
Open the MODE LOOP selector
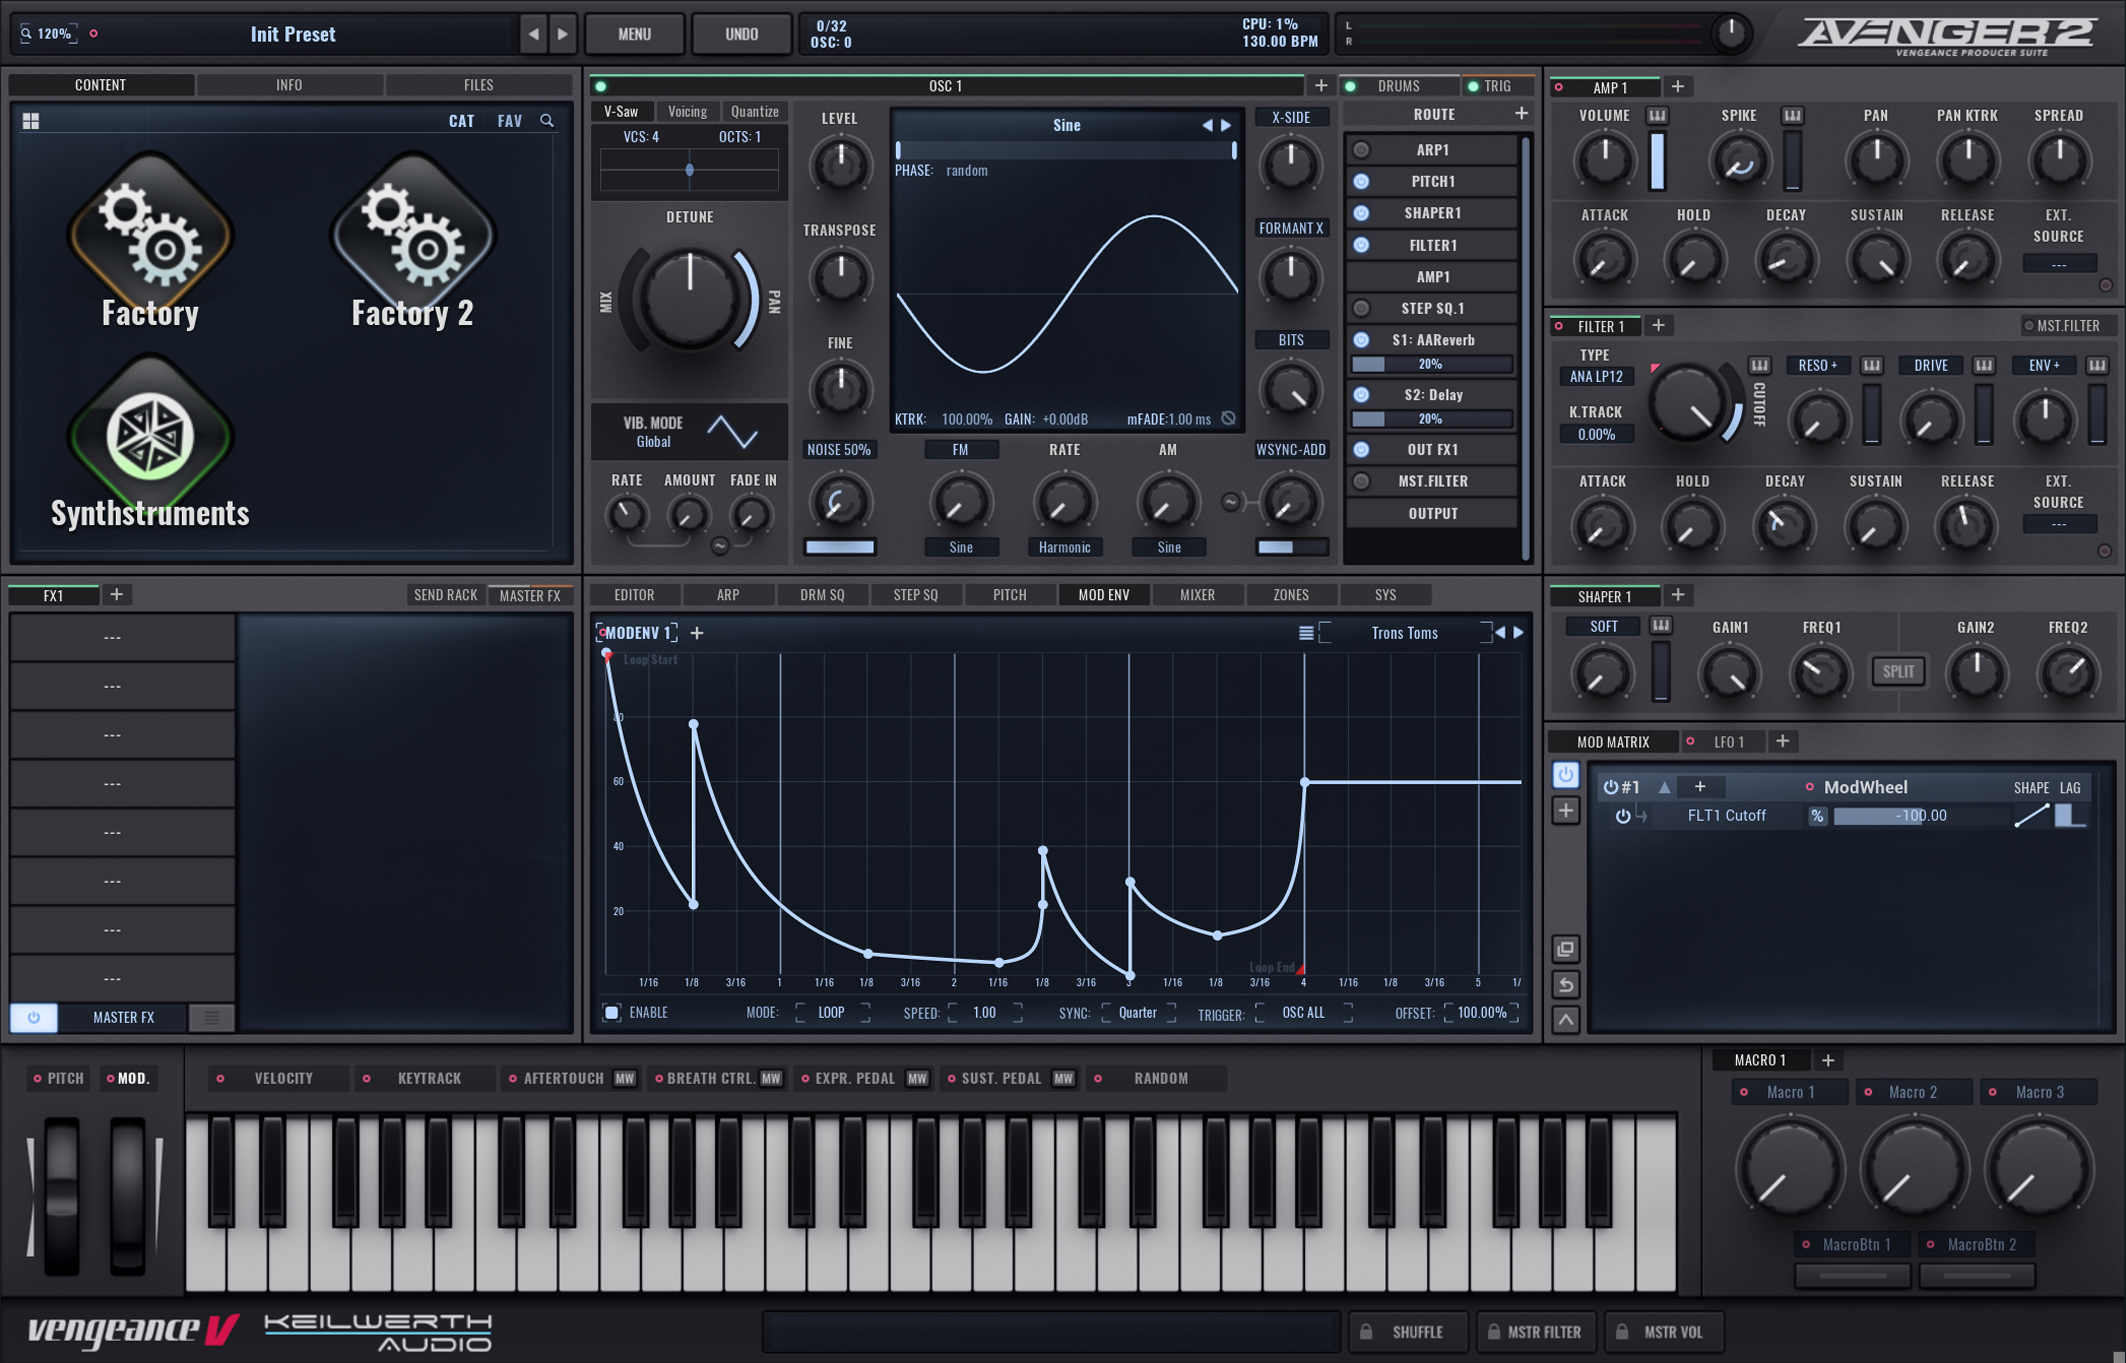tap(831, 1013)
